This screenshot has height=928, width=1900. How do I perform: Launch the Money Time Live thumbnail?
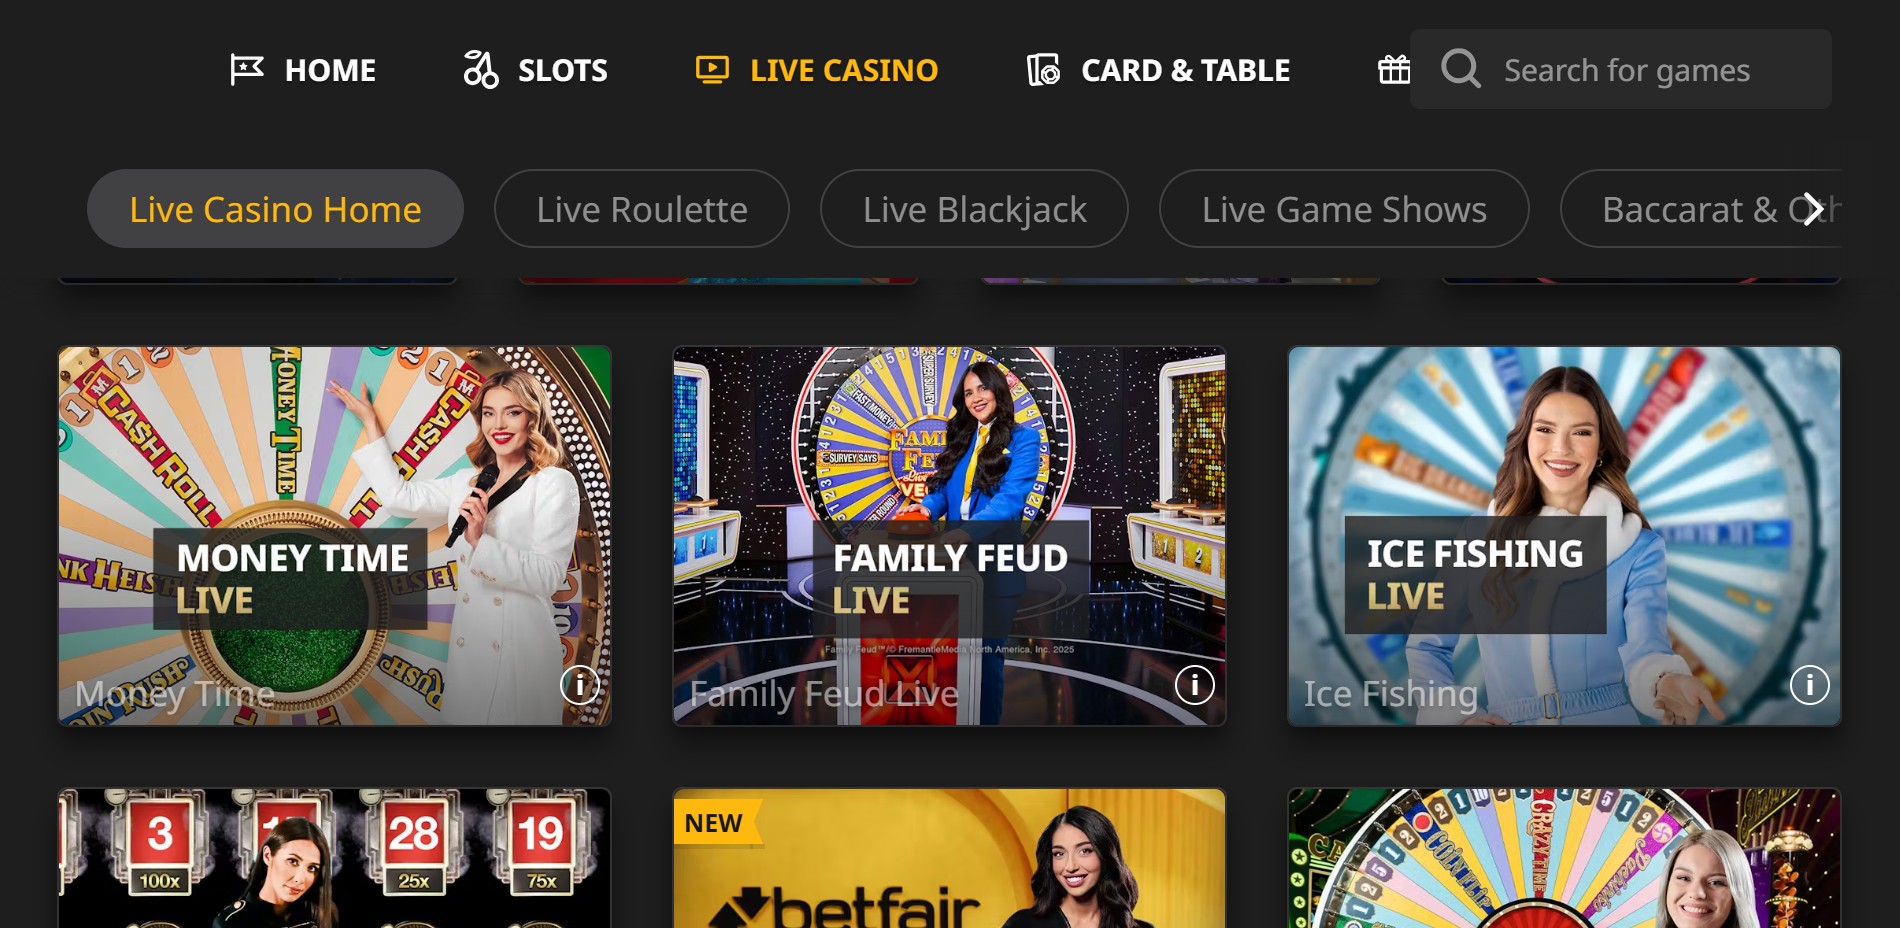pos(335,536)
